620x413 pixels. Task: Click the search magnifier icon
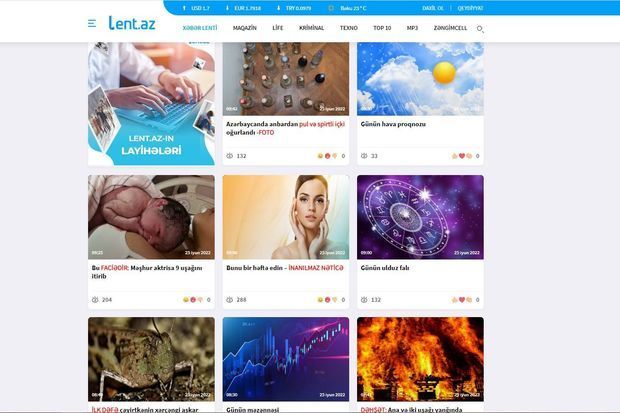click(480, 29)
